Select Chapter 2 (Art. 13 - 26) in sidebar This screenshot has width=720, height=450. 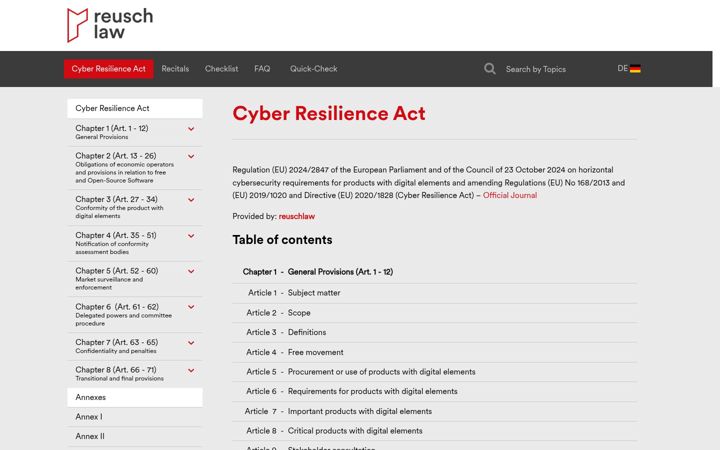point(116,156)
